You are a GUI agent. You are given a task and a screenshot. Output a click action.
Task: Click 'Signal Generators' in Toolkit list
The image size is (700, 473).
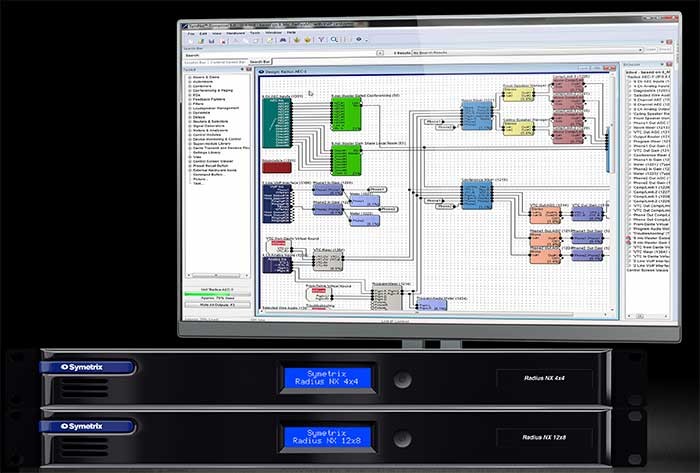209,126
